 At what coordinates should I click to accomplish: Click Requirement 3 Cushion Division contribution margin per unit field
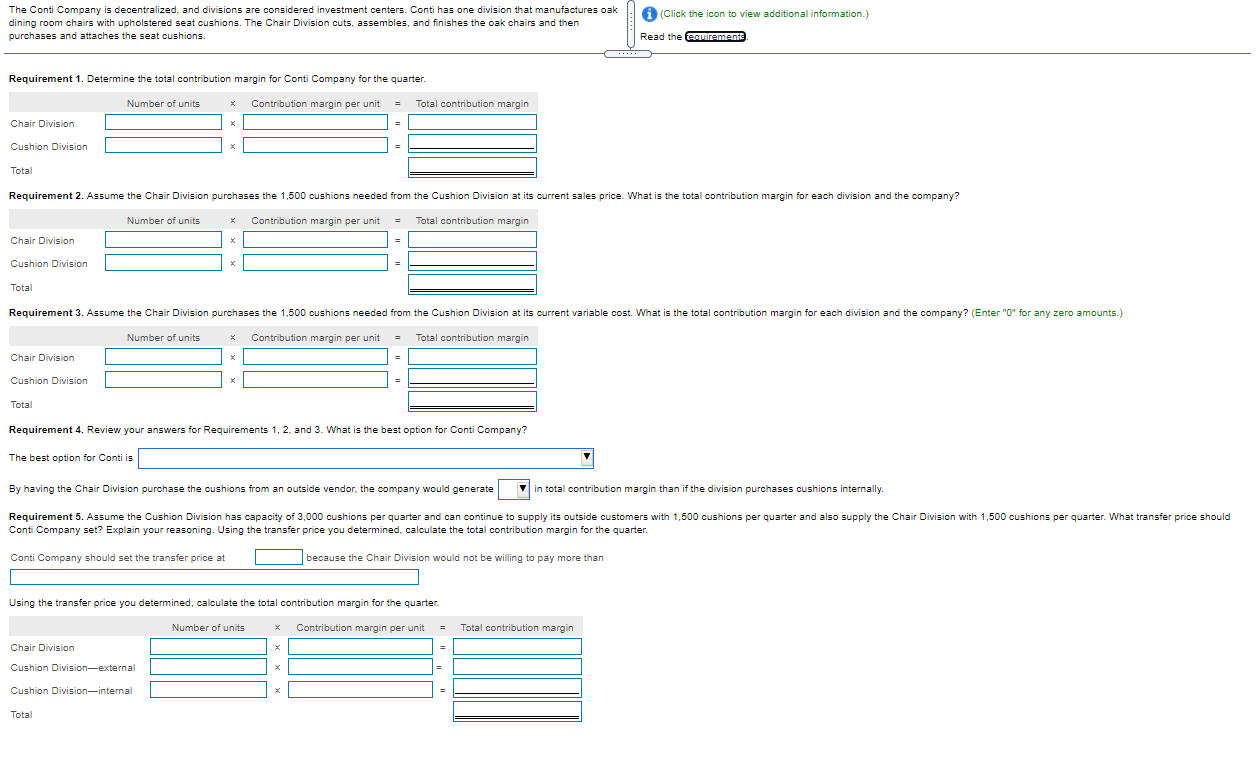(315, 379)
